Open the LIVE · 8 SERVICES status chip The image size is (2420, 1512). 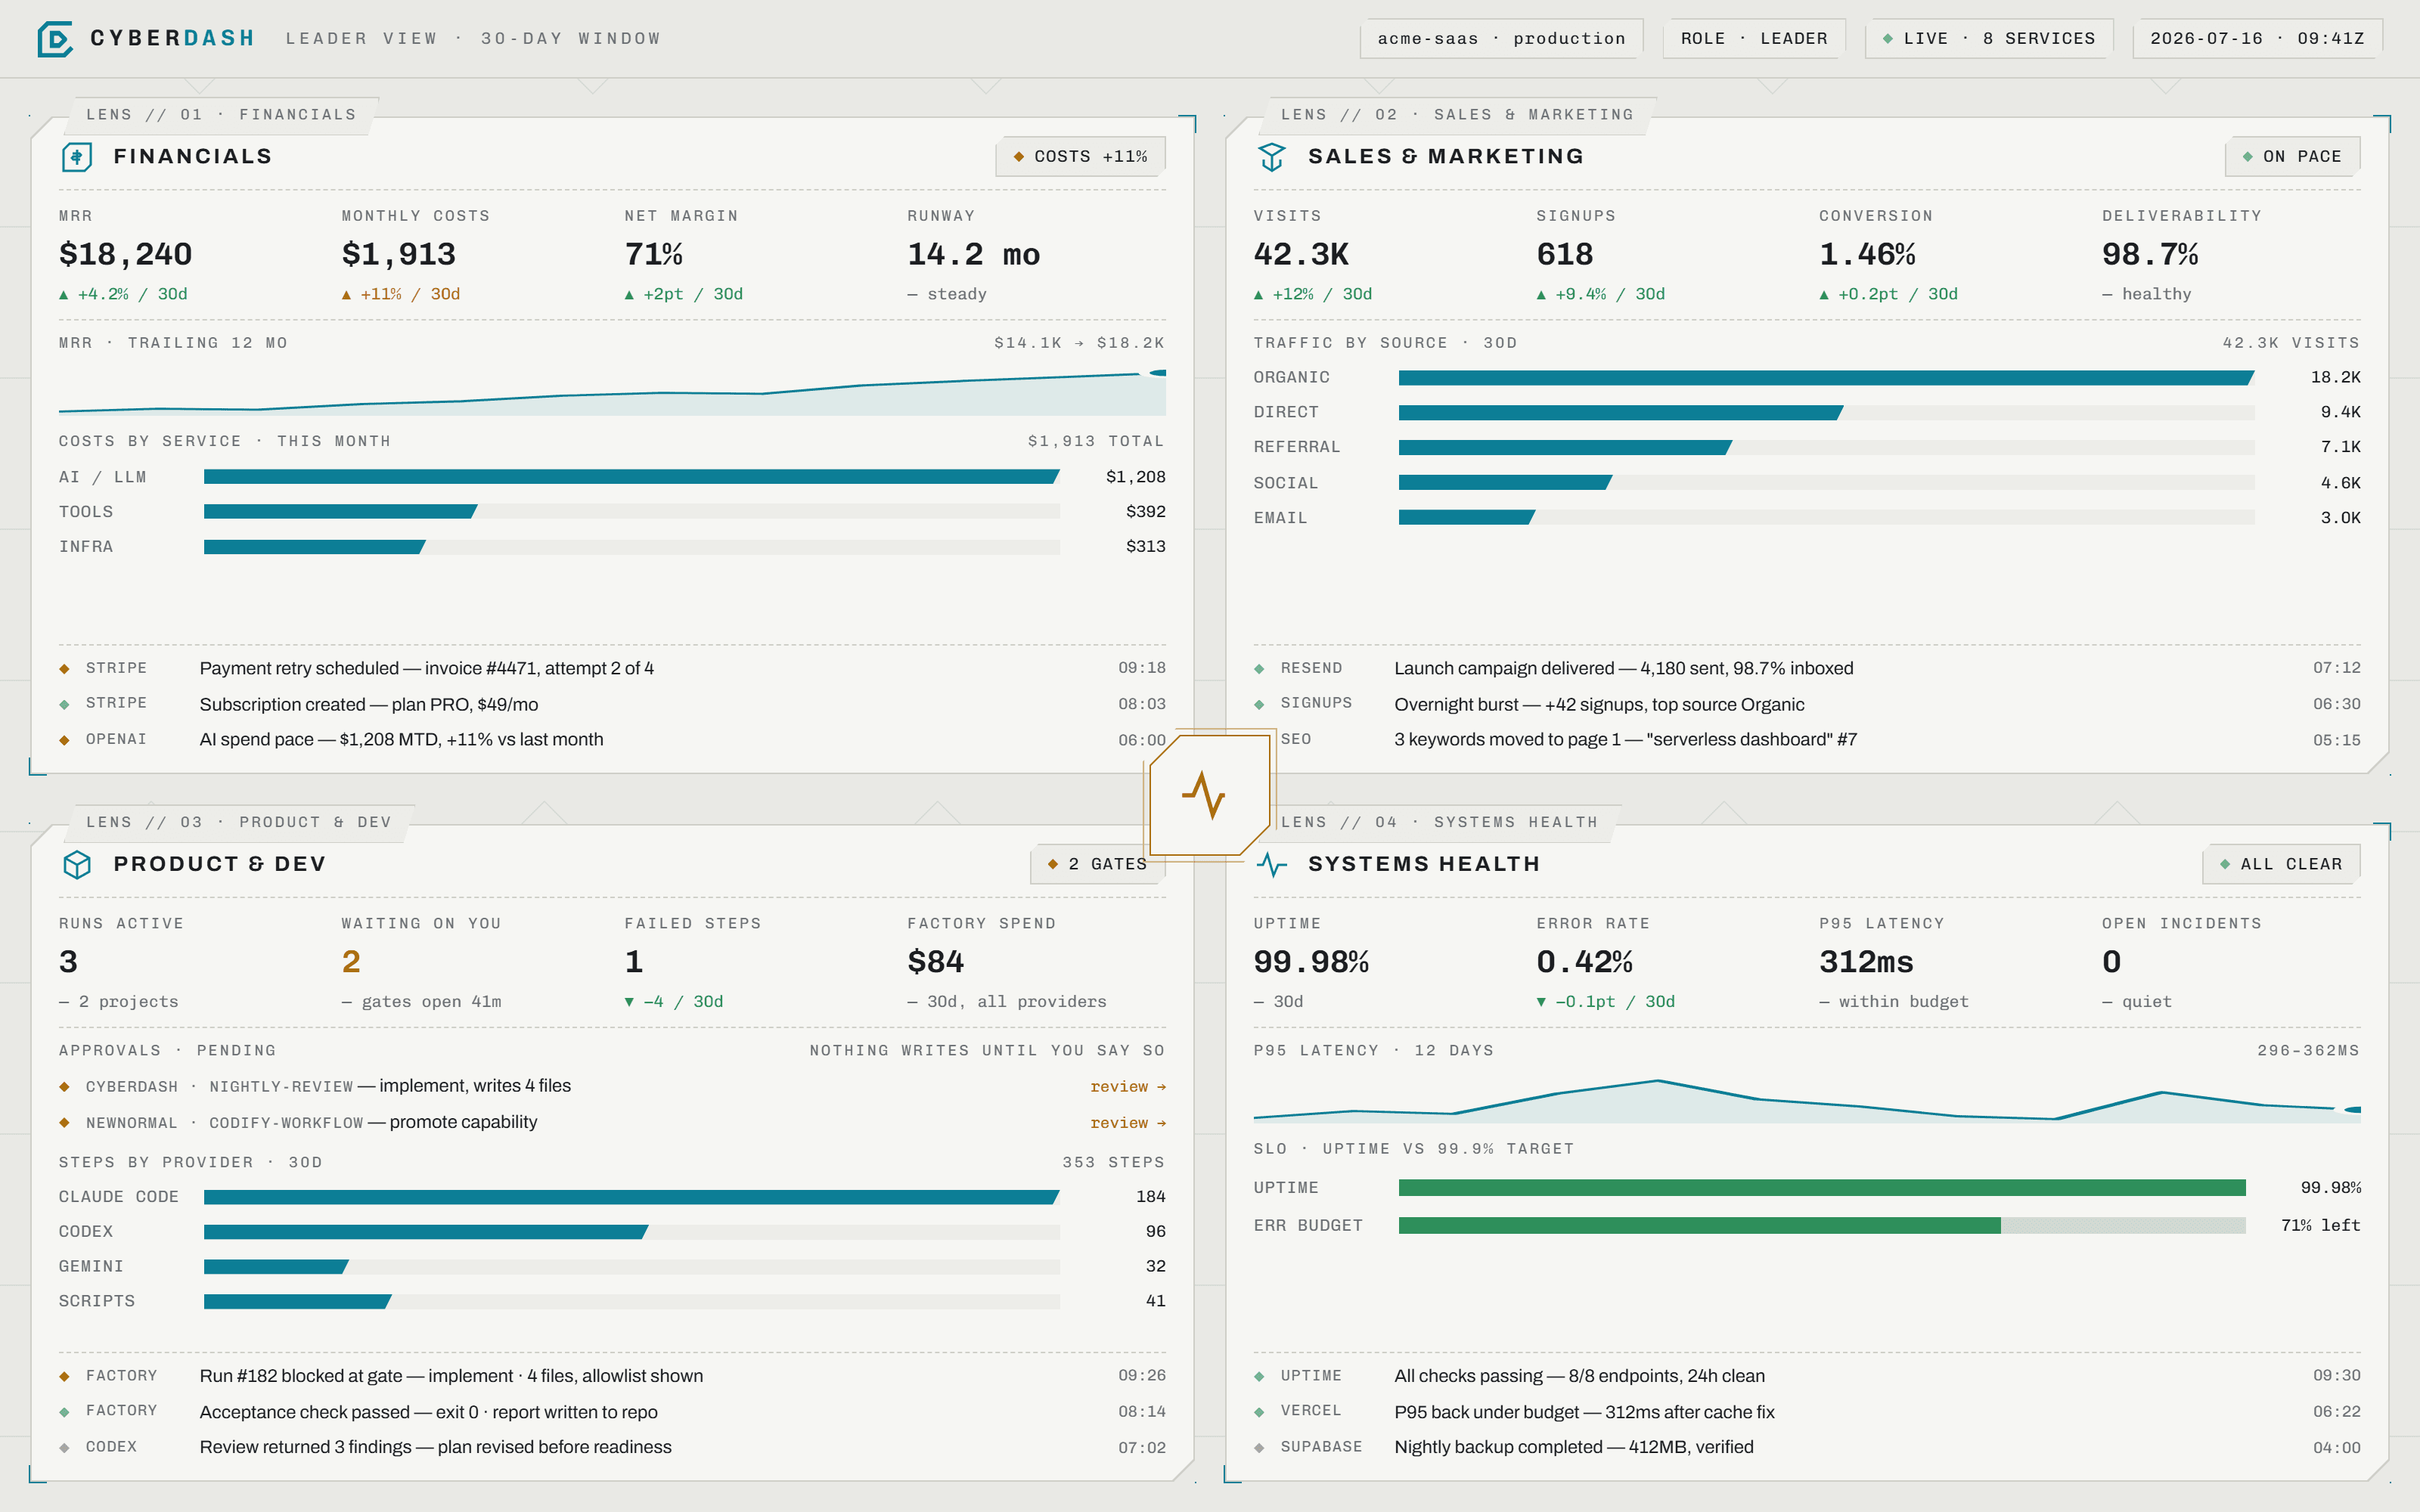[1988, 39]
